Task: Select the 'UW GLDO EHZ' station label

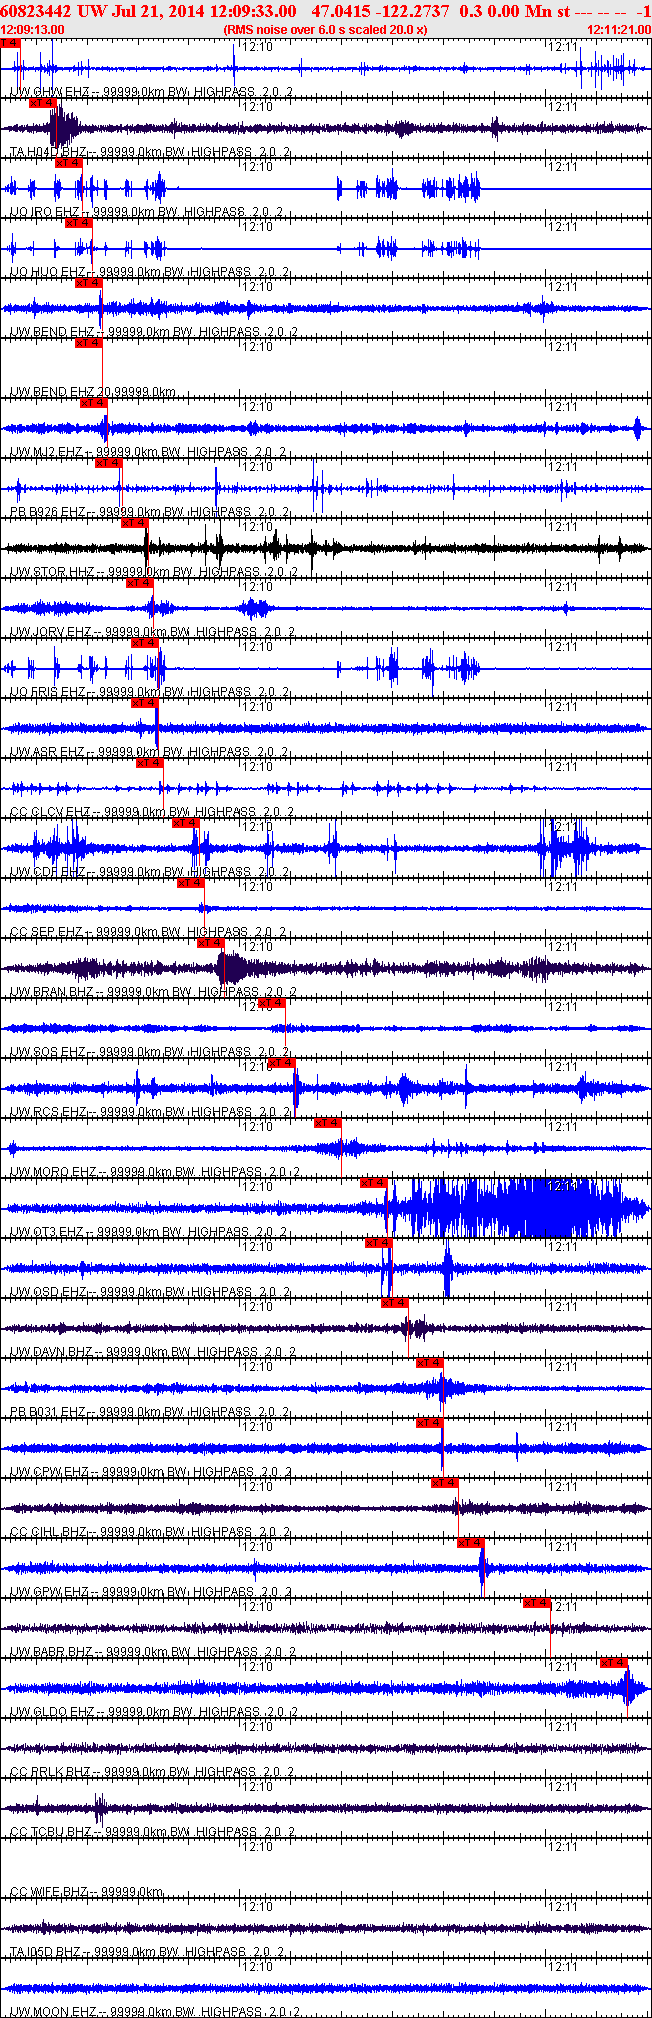Action: [153, 1712]
